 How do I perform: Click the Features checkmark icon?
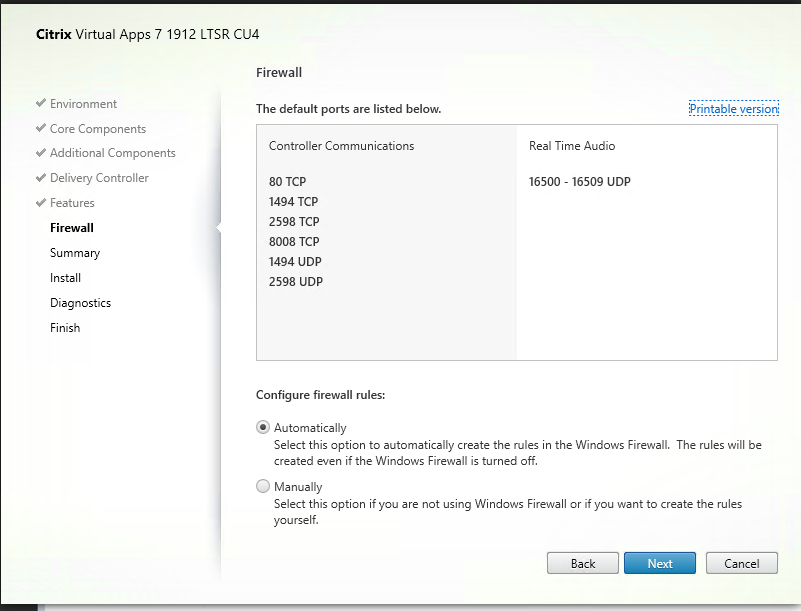pos(41,202)
